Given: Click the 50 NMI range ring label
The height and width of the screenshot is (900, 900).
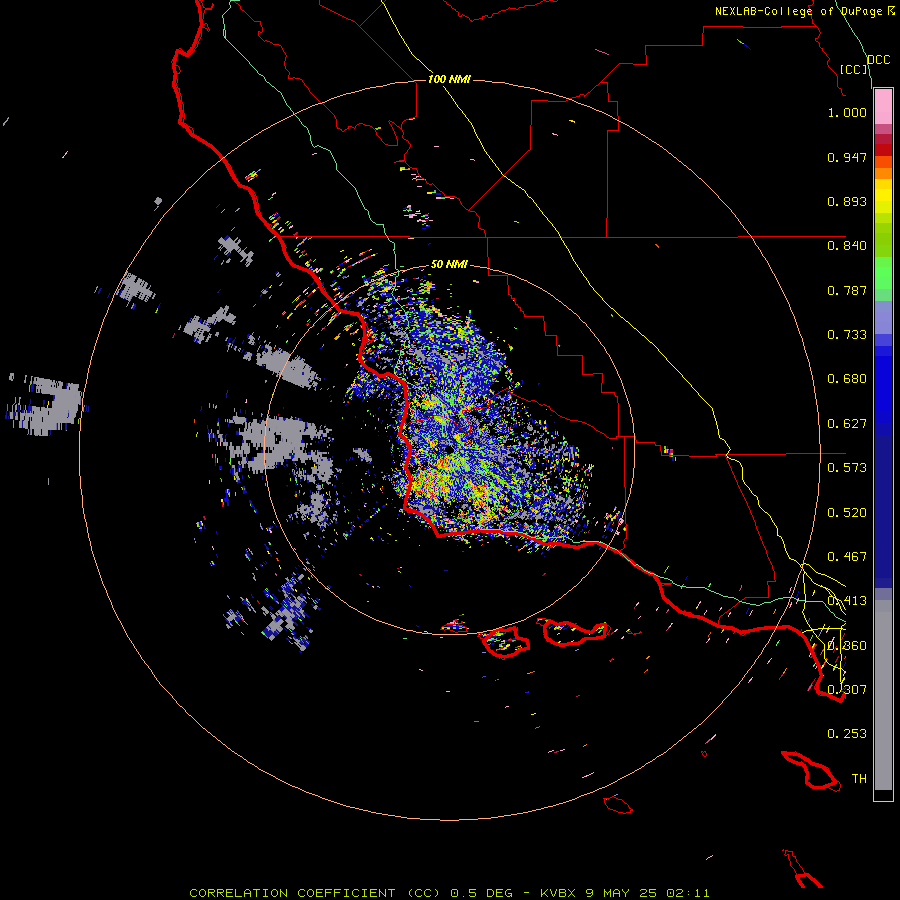Looking at the screenshot, I should tap(449, 264).
